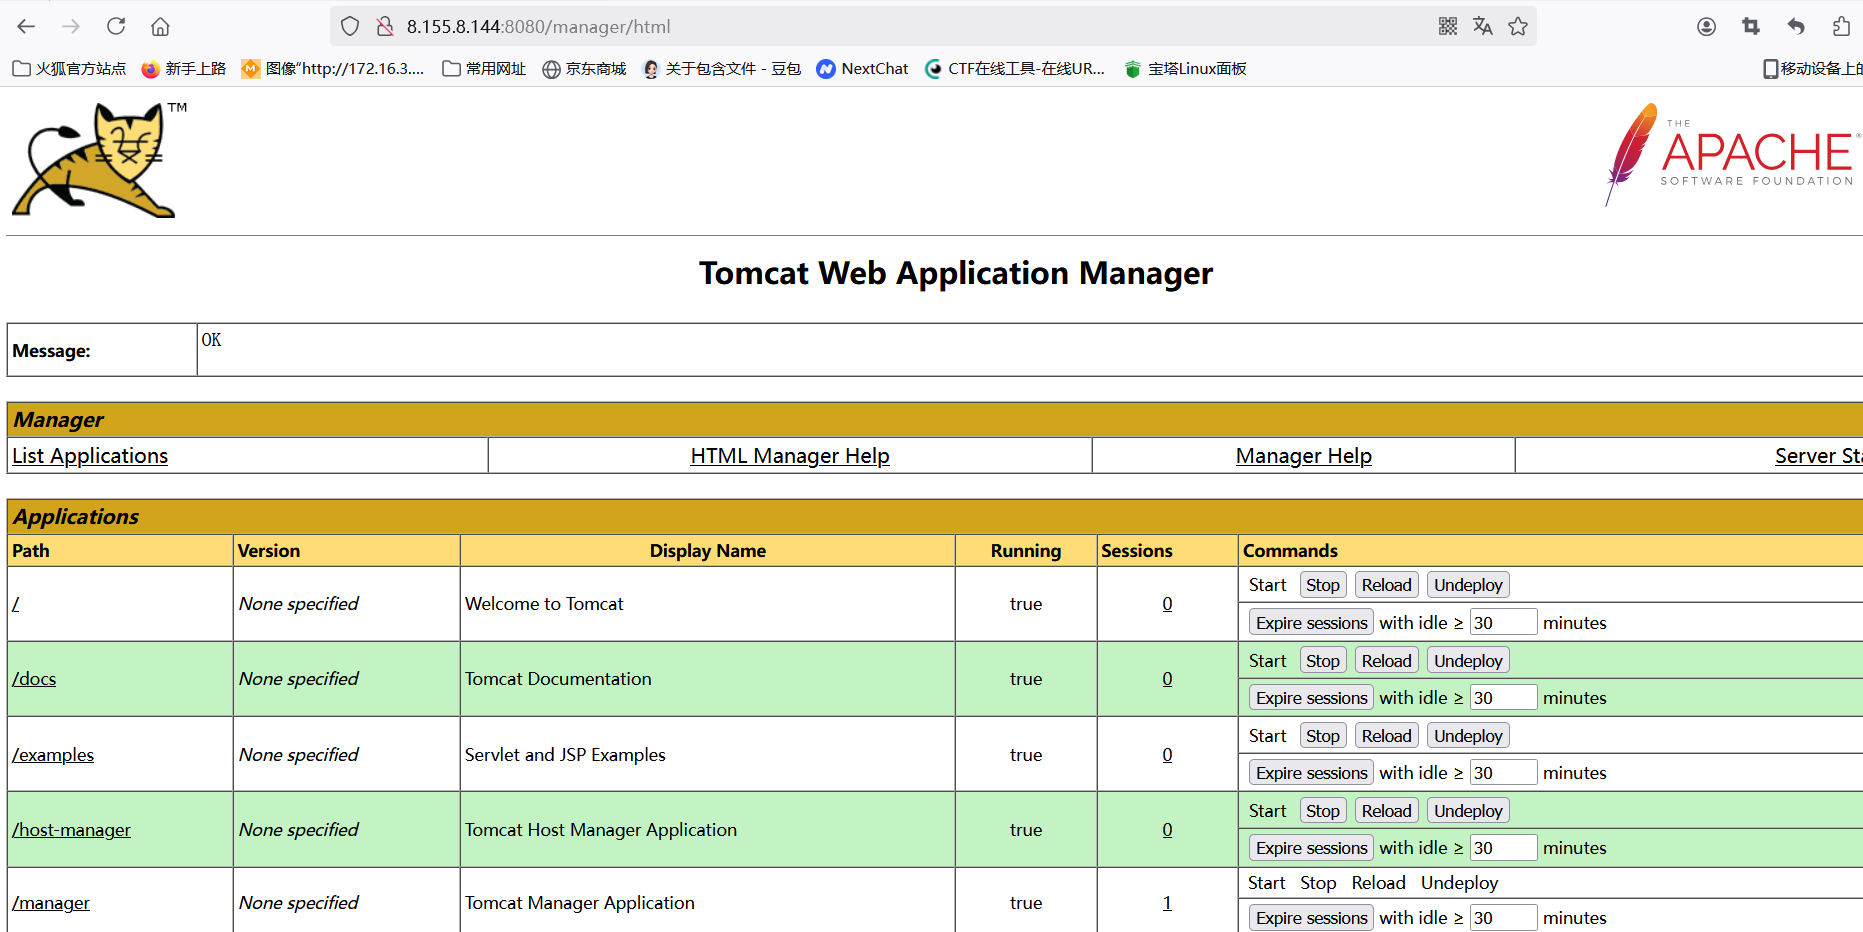The height and width of the screenshot is (932, 1863).
Task: Open QR code icon in address bar
Action: tap(1448, 27)
